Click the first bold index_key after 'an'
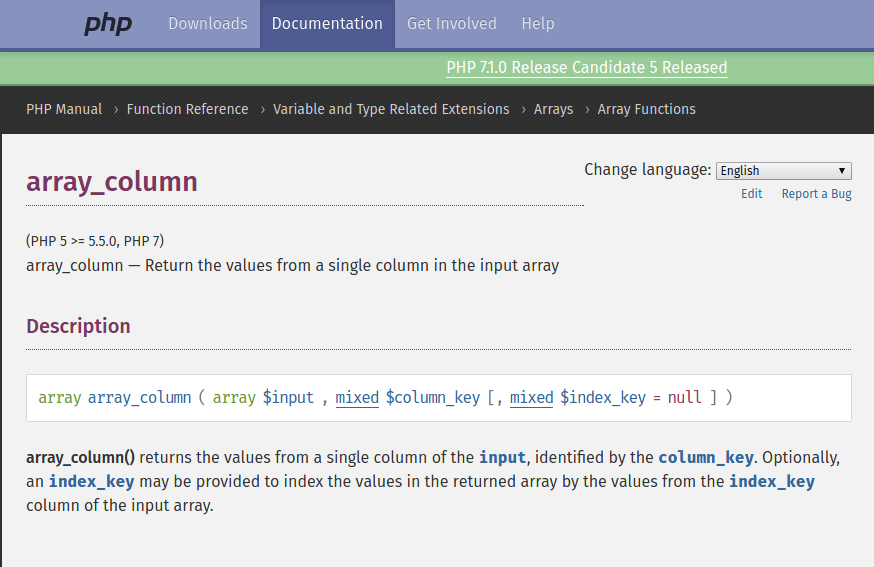This screenshot has height=567, width=874. coord(91,481)
